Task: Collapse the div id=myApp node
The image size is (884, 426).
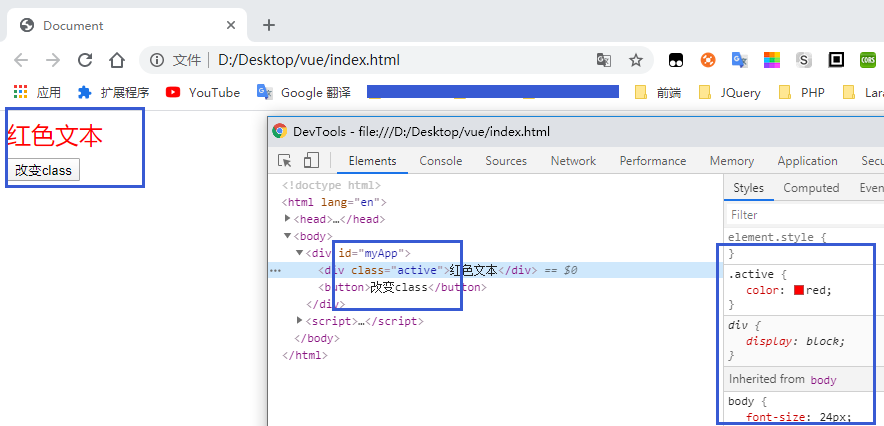Action: (x=300, y=252)
